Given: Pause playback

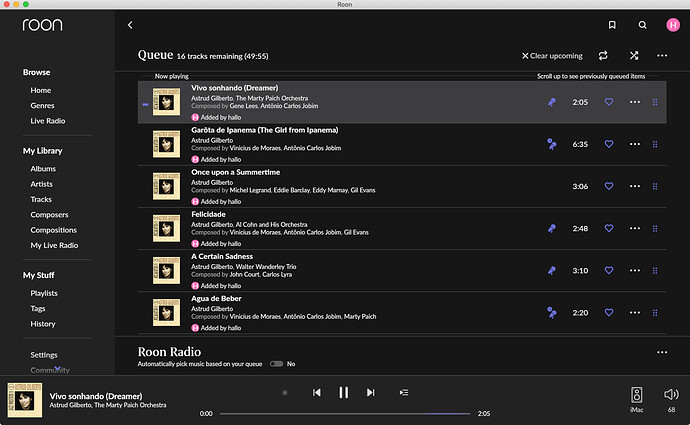Looking at the screenshot, I should (344, 392).
